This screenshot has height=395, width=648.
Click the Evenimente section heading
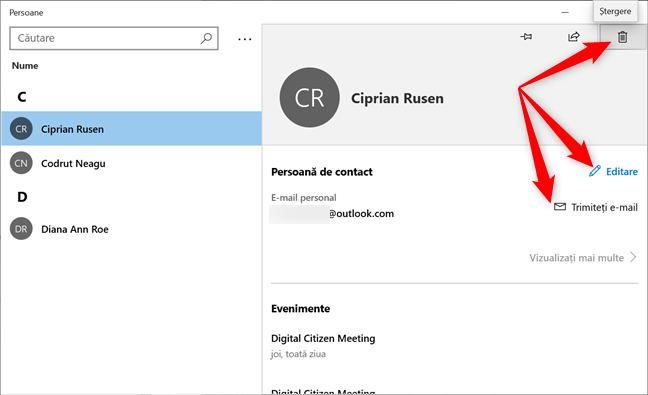pyautogui.click(x=300, y=309)
